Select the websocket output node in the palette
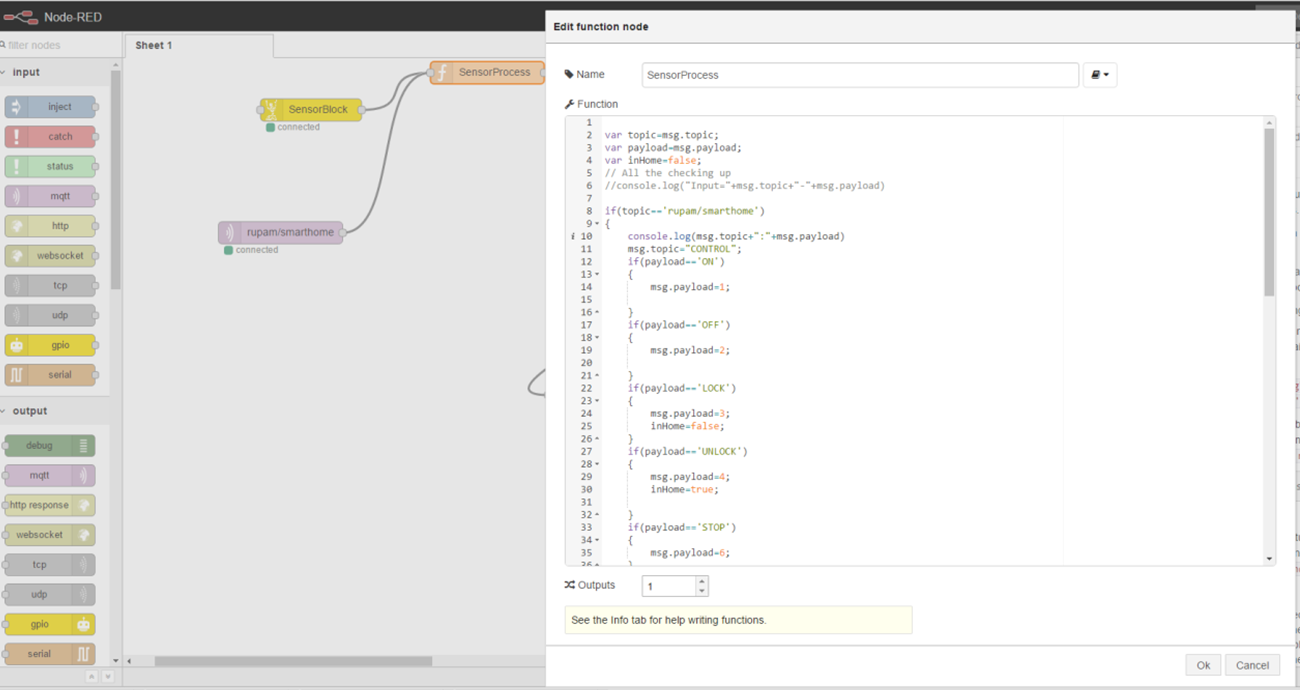Viewport: 1300px width, 690px height. pyautogui.click(x=50, y=535)
